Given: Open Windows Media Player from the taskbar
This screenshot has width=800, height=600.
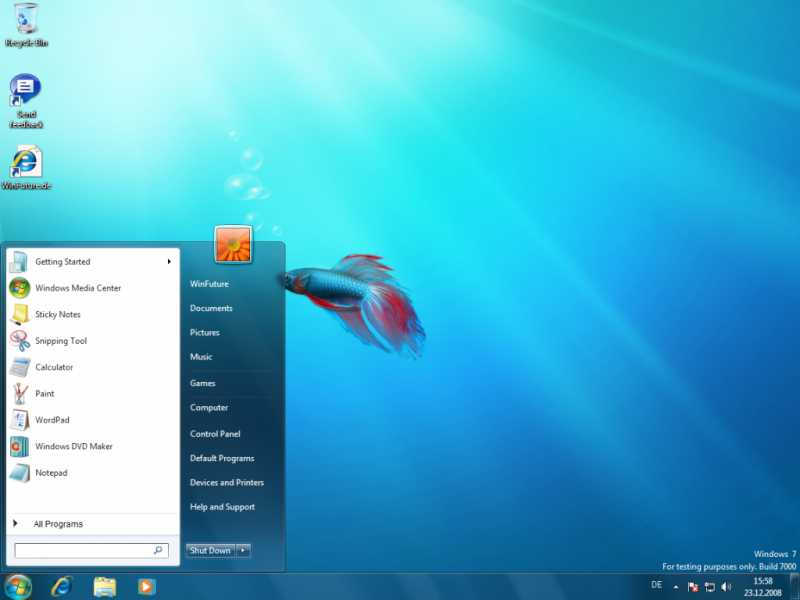Looking at the screenshot, I should pos(146,585).
